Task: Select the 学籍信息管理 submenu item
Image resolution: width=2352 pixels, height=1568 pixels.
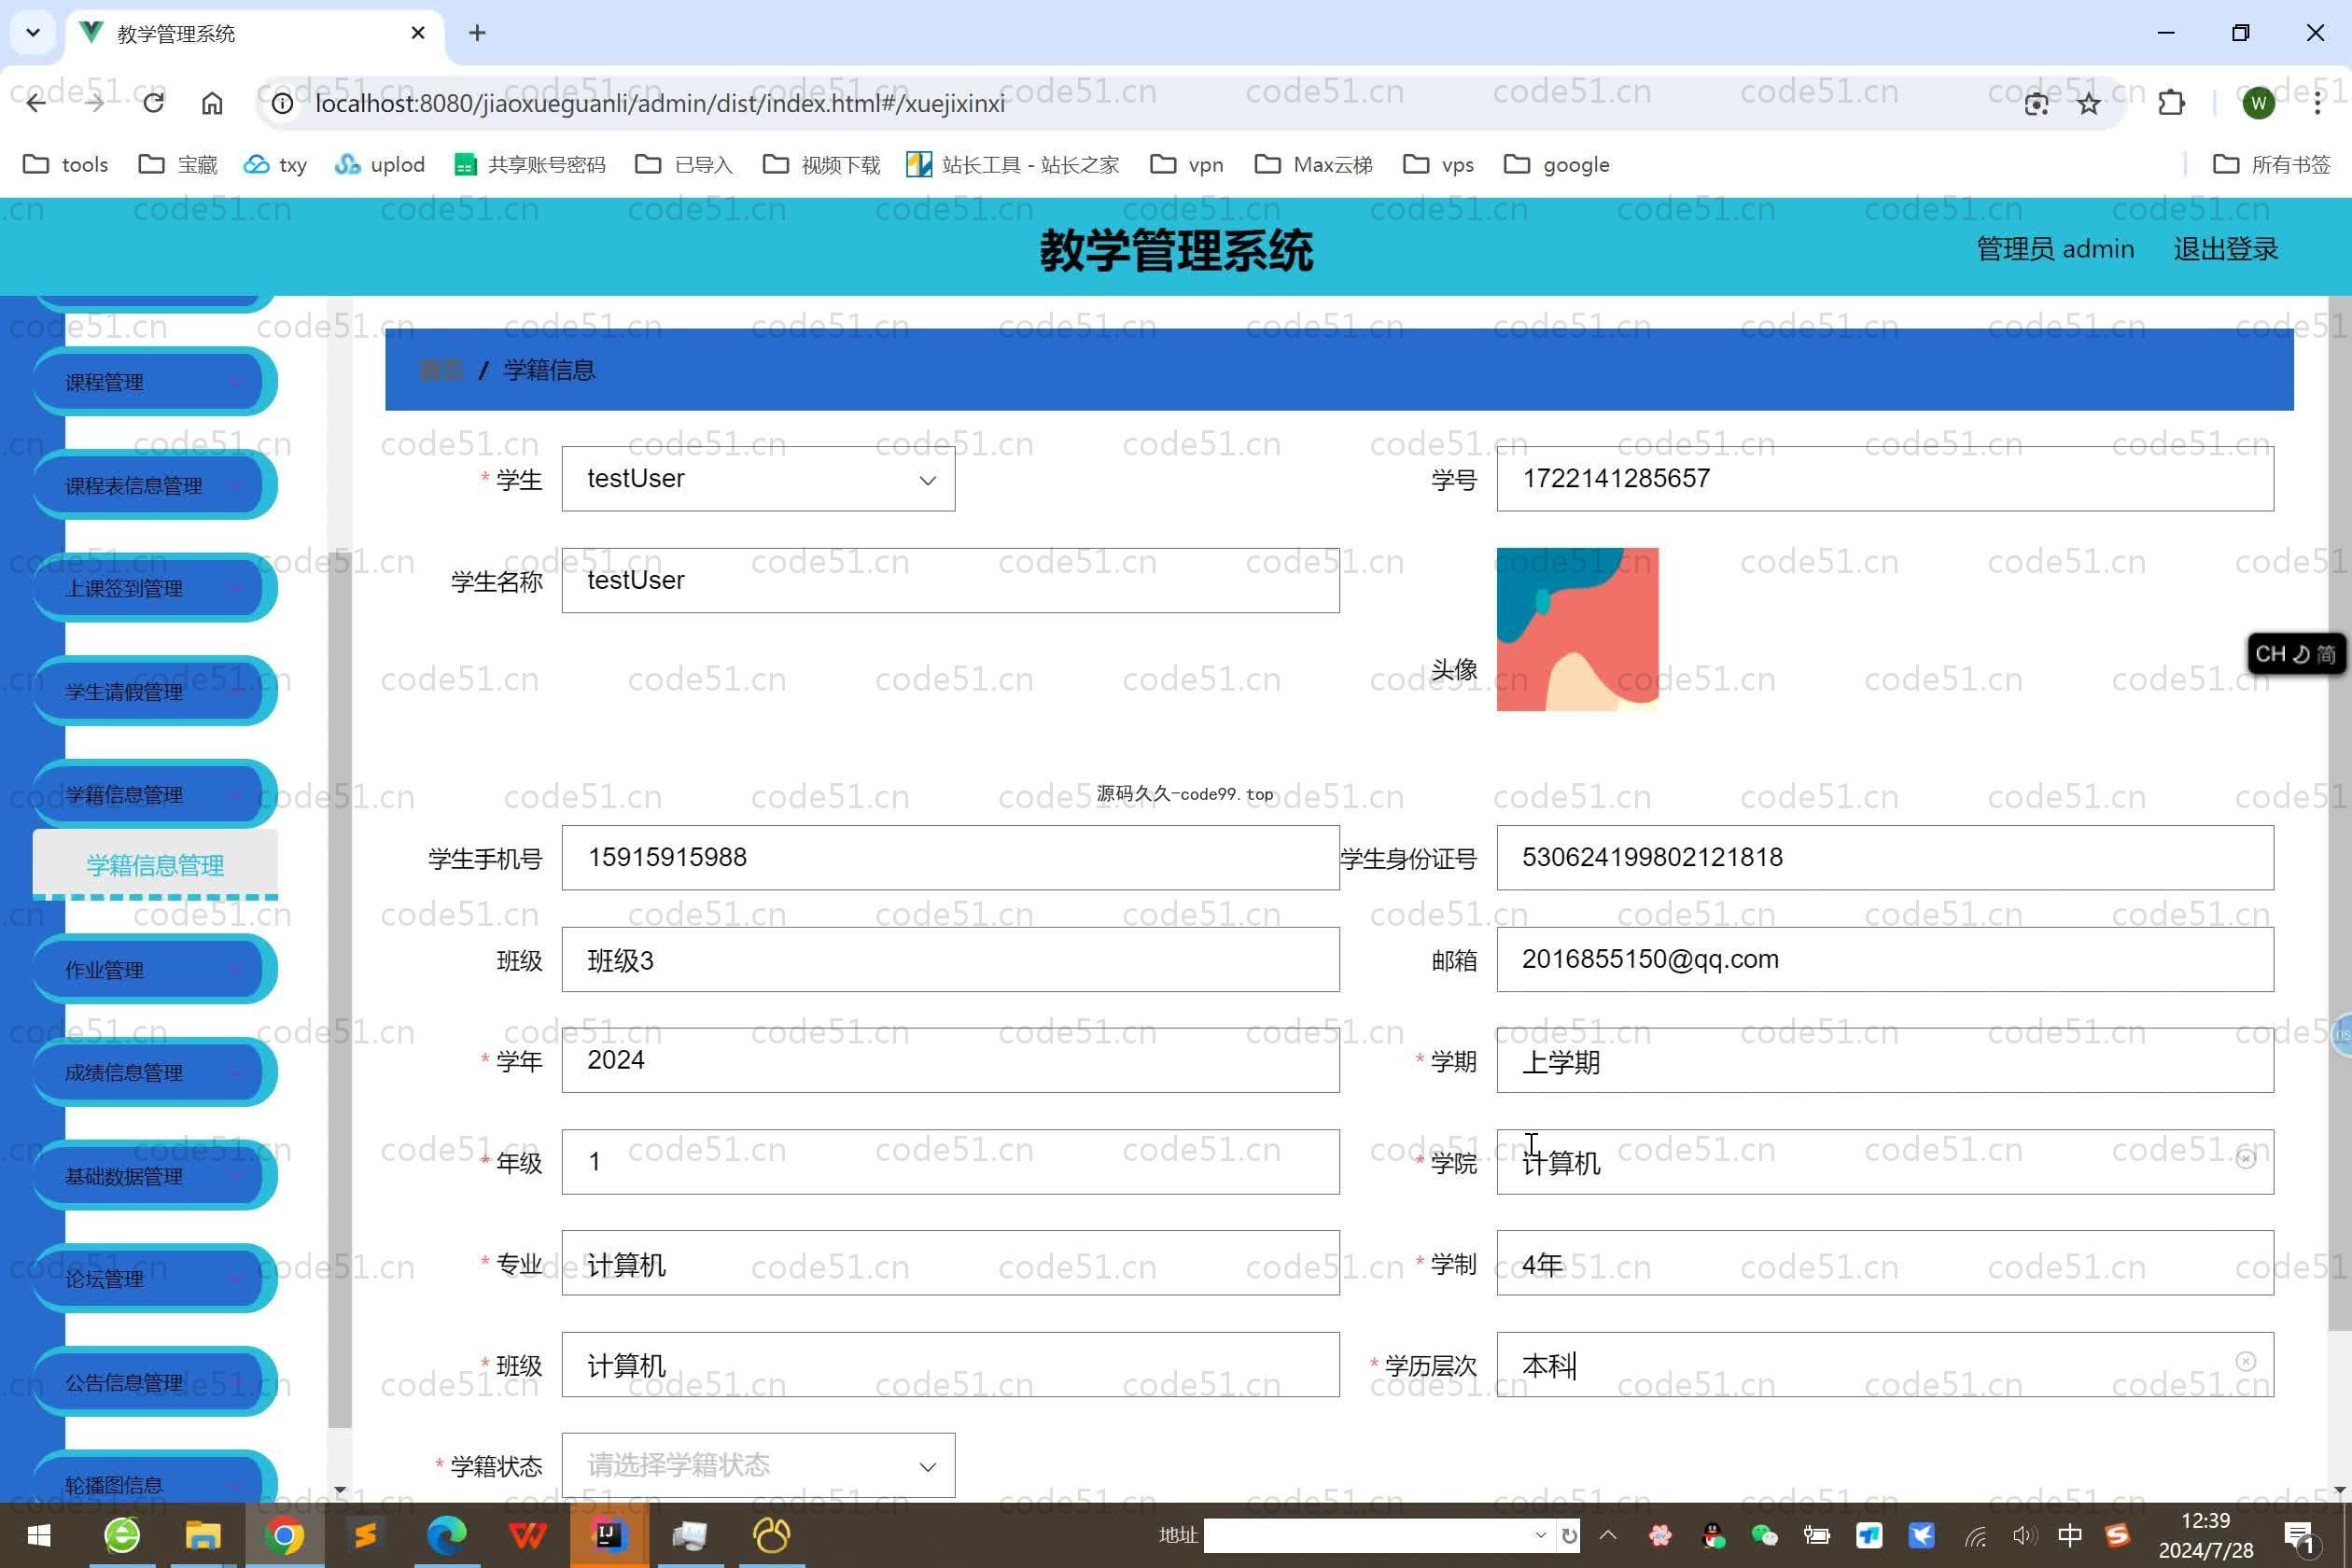Action: pos(155,865)
